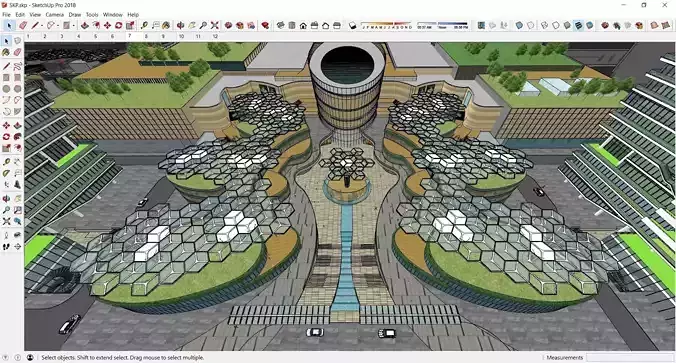Choose the 3D Text tool
The image size is (676, 363).
click(17, 185)
